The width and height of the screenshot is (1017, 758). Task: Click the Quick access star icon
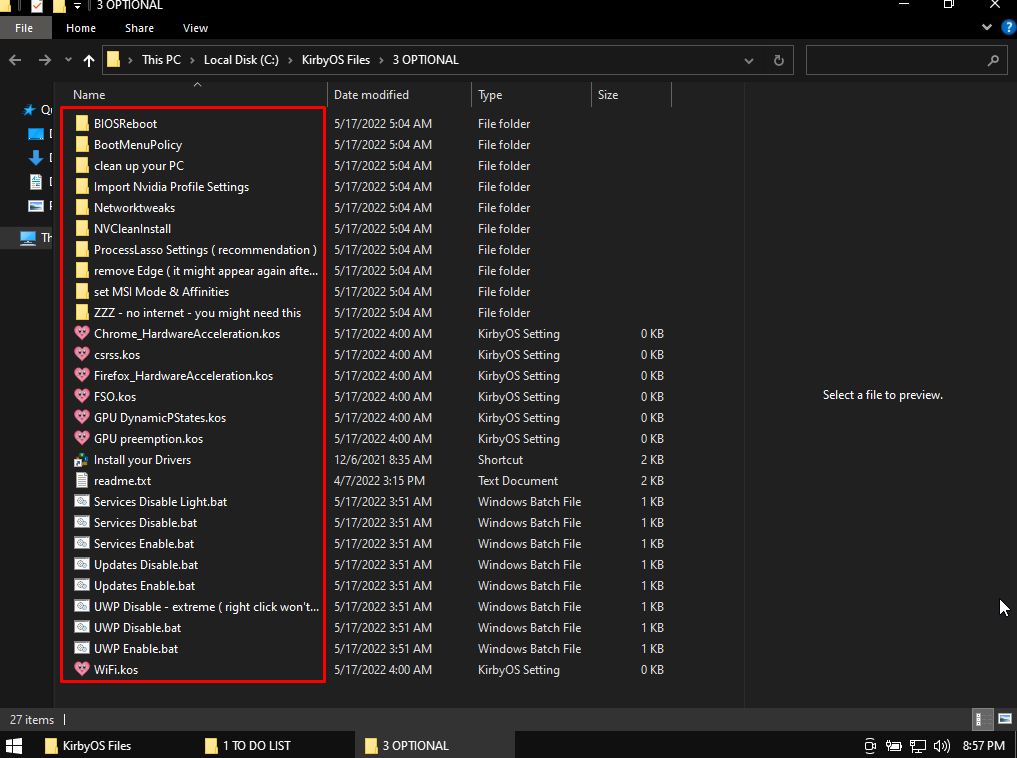29,110
